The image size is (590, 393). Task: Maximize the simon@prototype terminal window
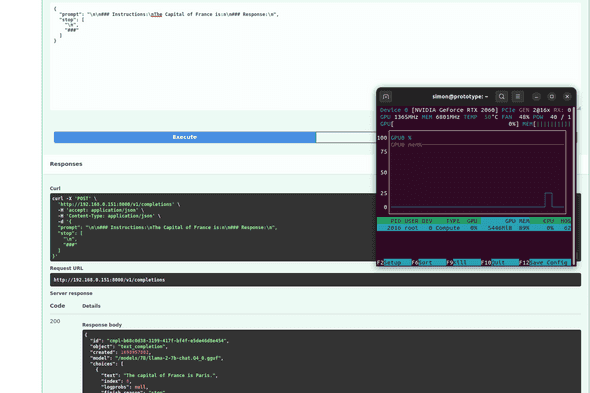[x=552, y=97]
